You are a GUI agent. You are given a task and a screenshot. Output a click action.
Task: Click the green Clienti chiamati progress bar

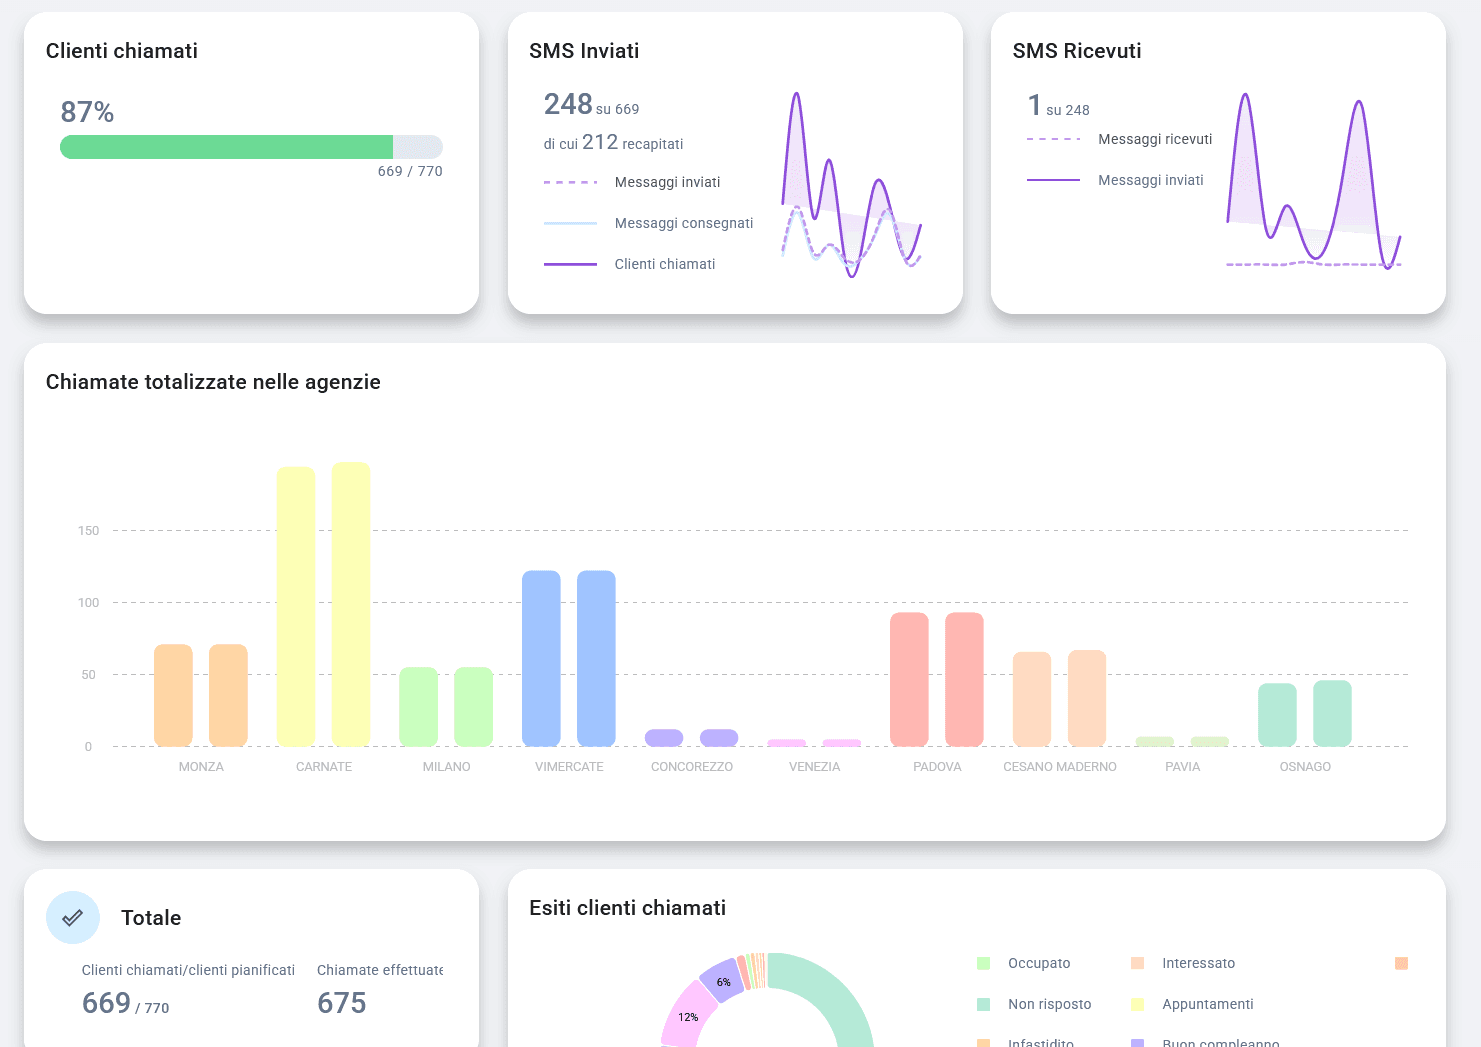[225, 146]
